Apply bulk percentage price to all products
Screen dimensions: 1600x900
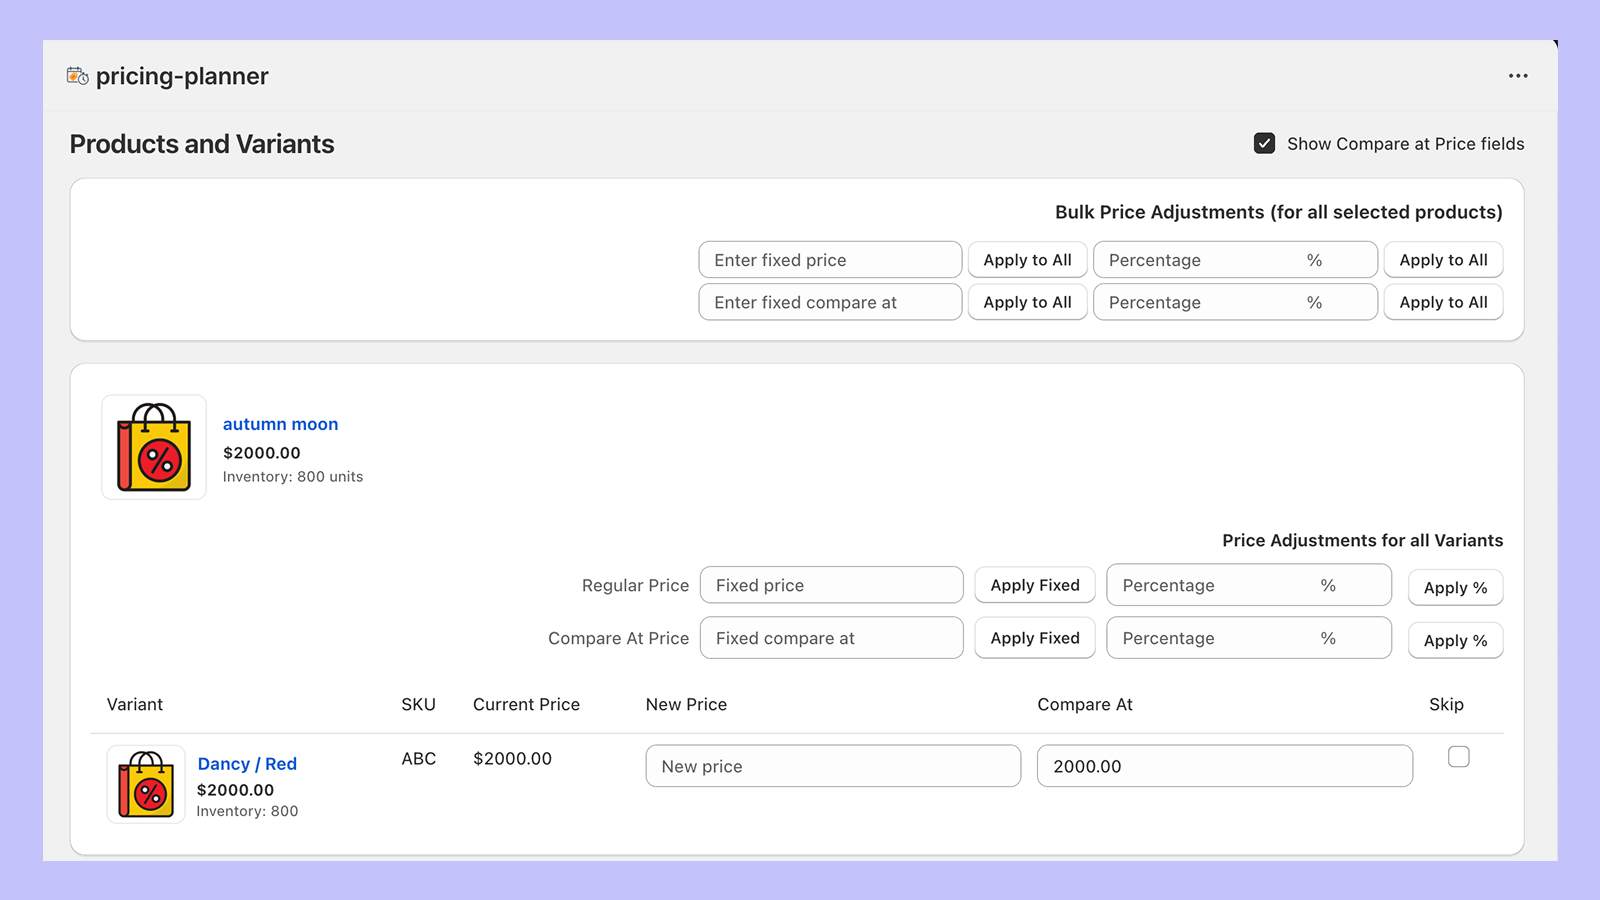[1443, 259]
